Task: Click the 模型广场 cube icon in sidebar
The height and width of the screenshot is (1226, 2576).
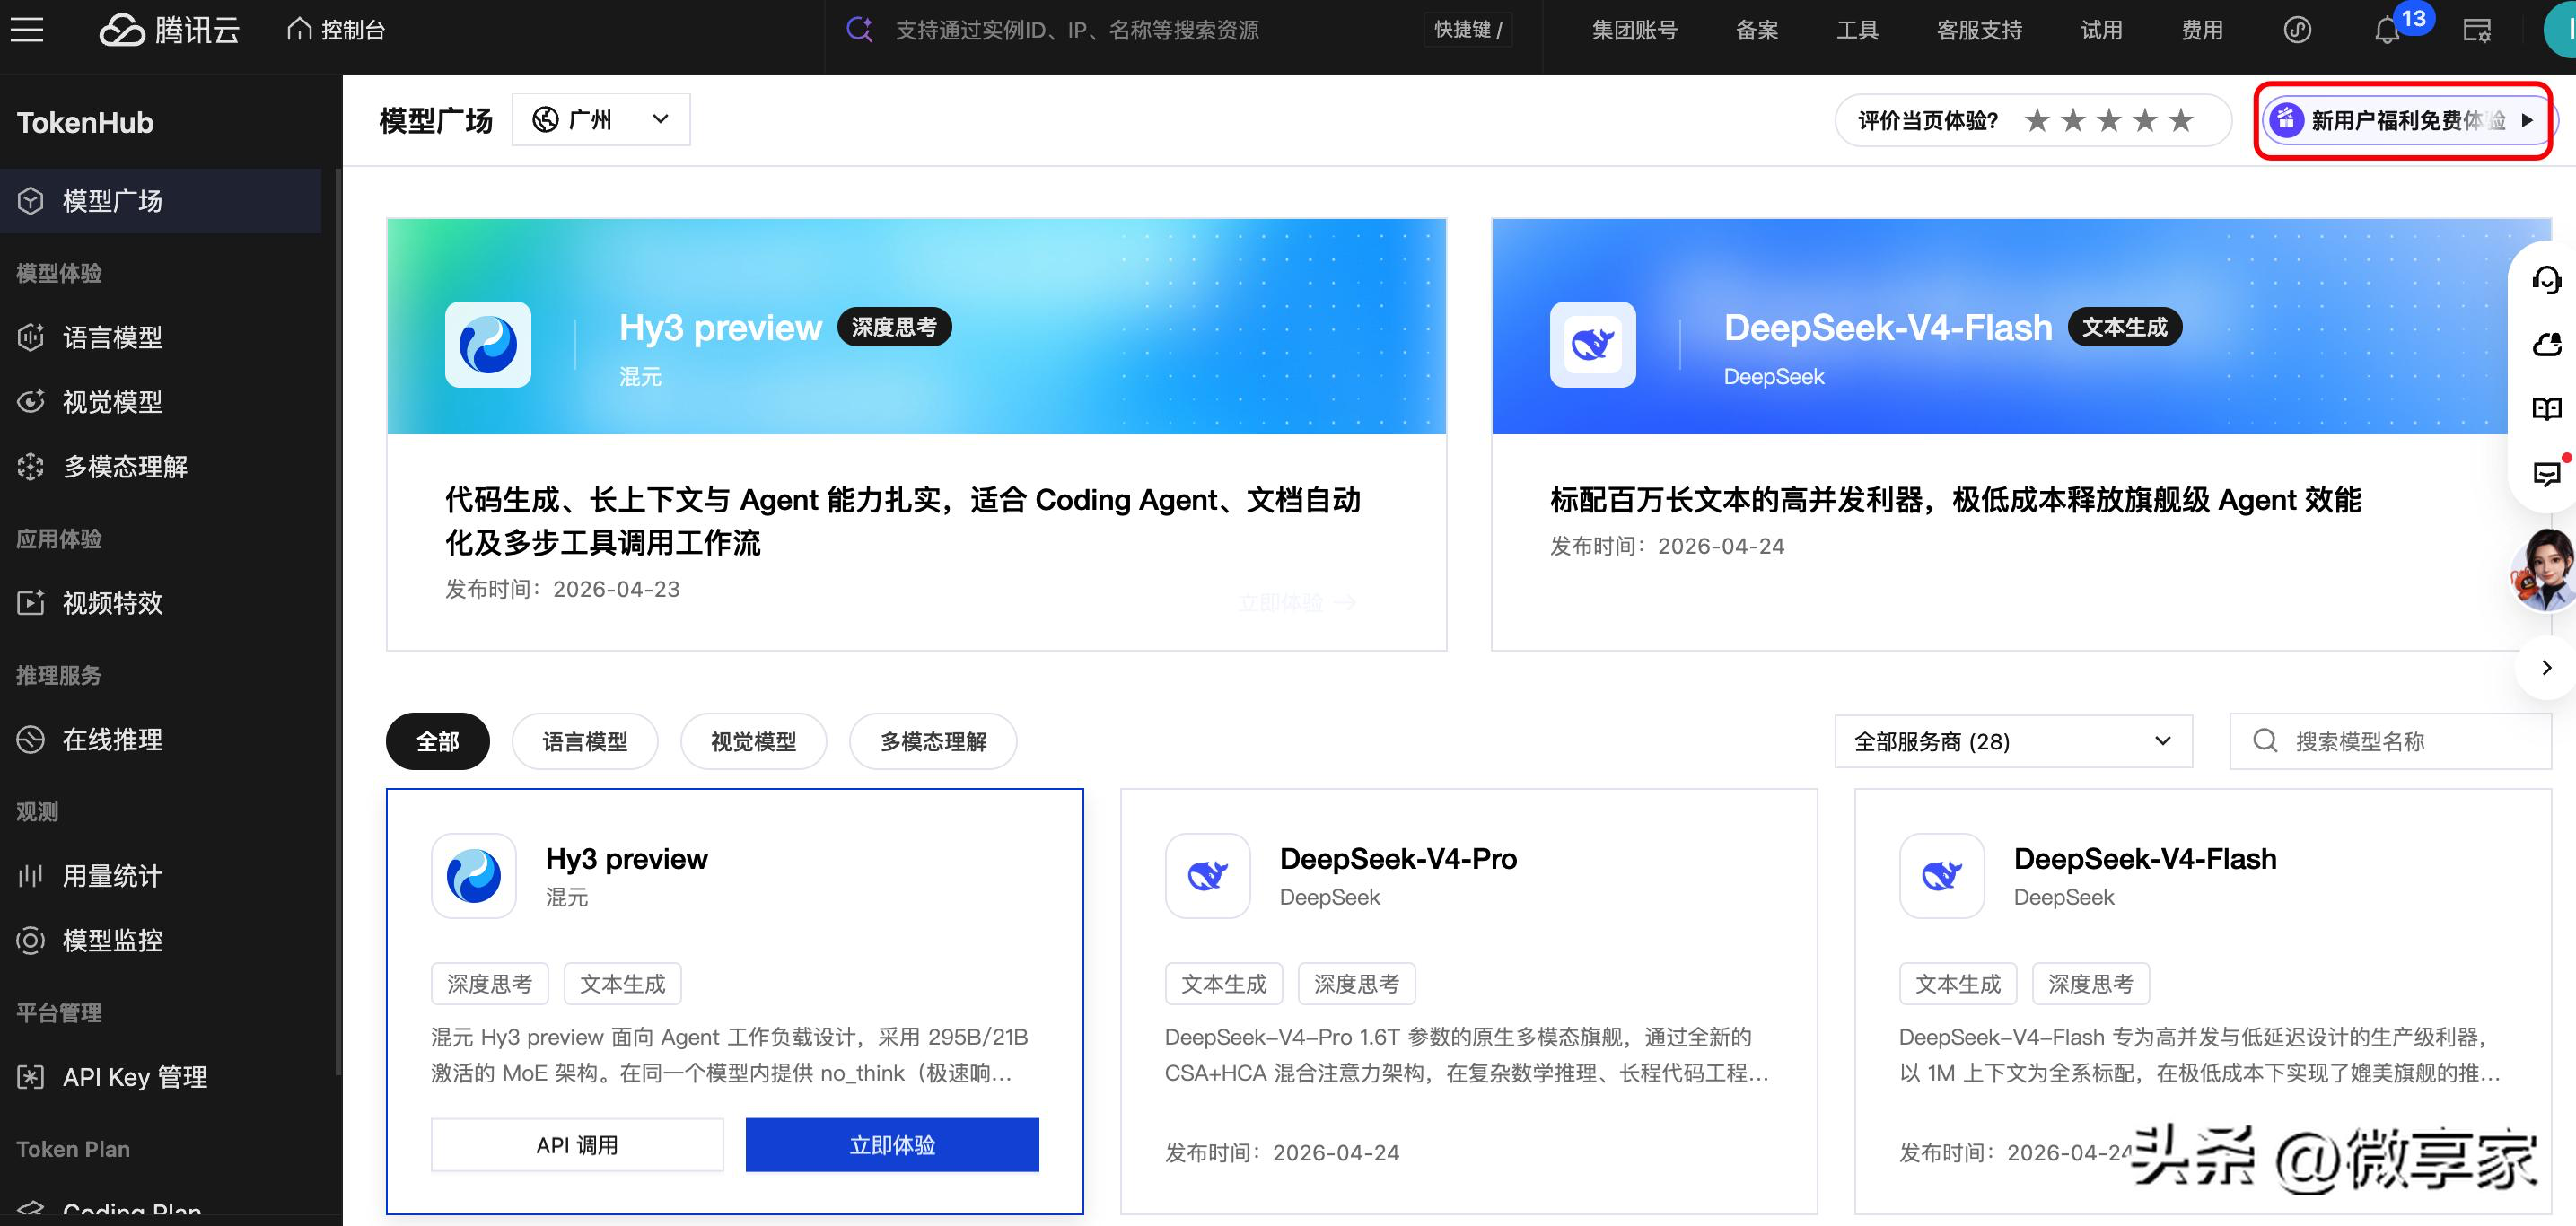Action: click(31, 201)
